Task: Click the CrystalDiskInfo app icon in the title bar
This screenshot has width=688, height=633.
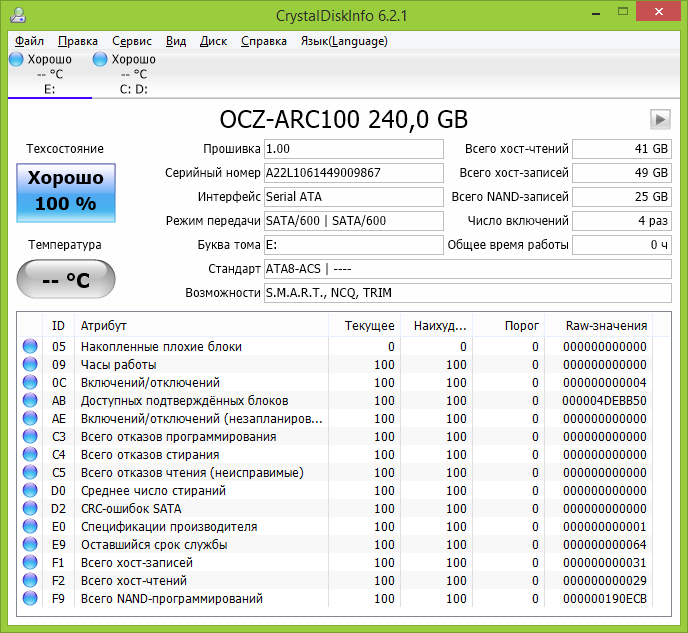Action: point(18,15)
